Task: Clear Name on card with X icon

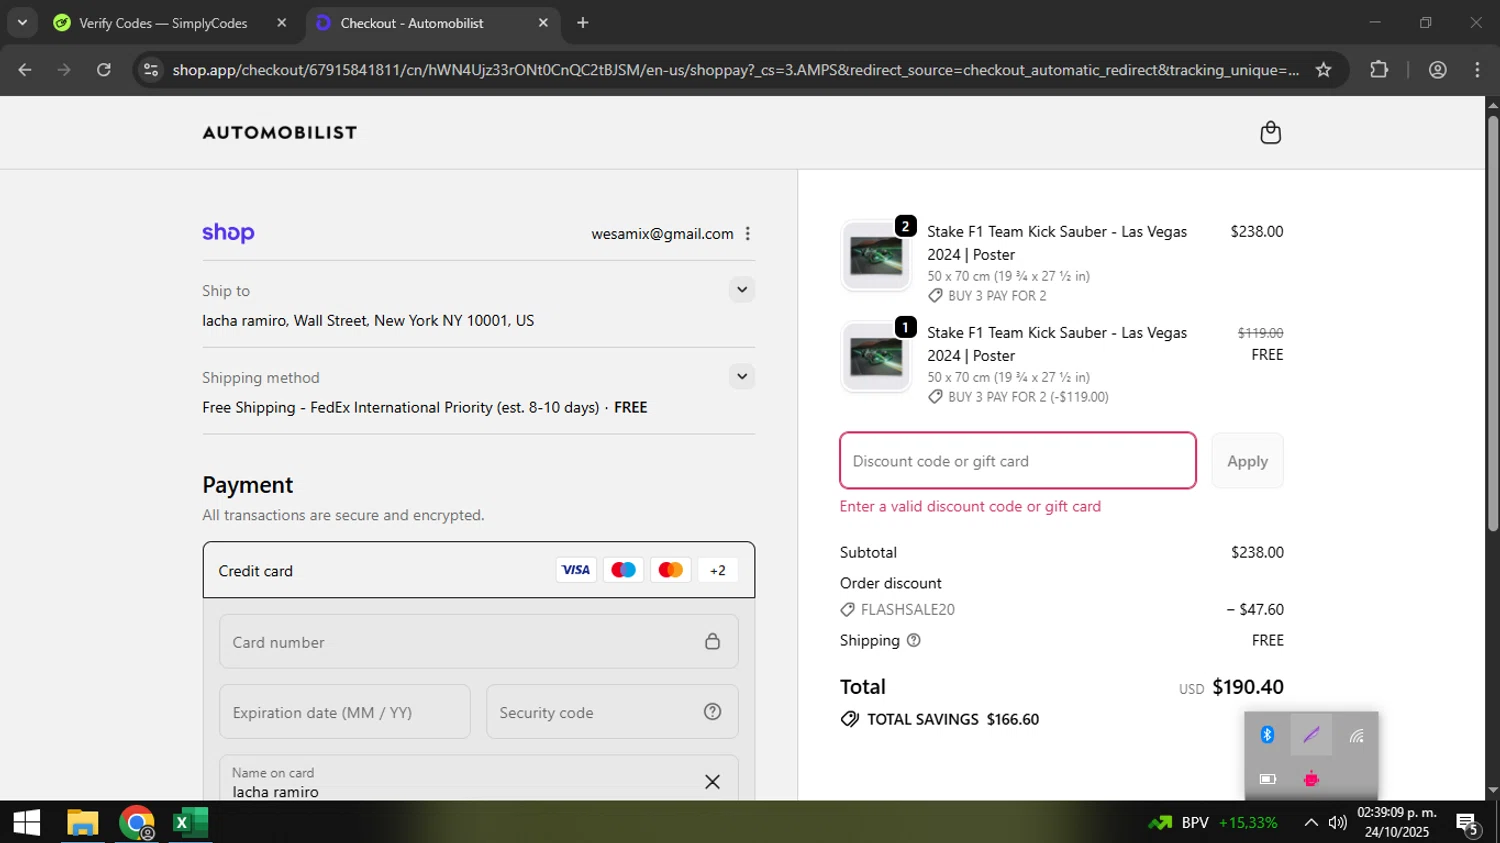Action: point(712,782)
